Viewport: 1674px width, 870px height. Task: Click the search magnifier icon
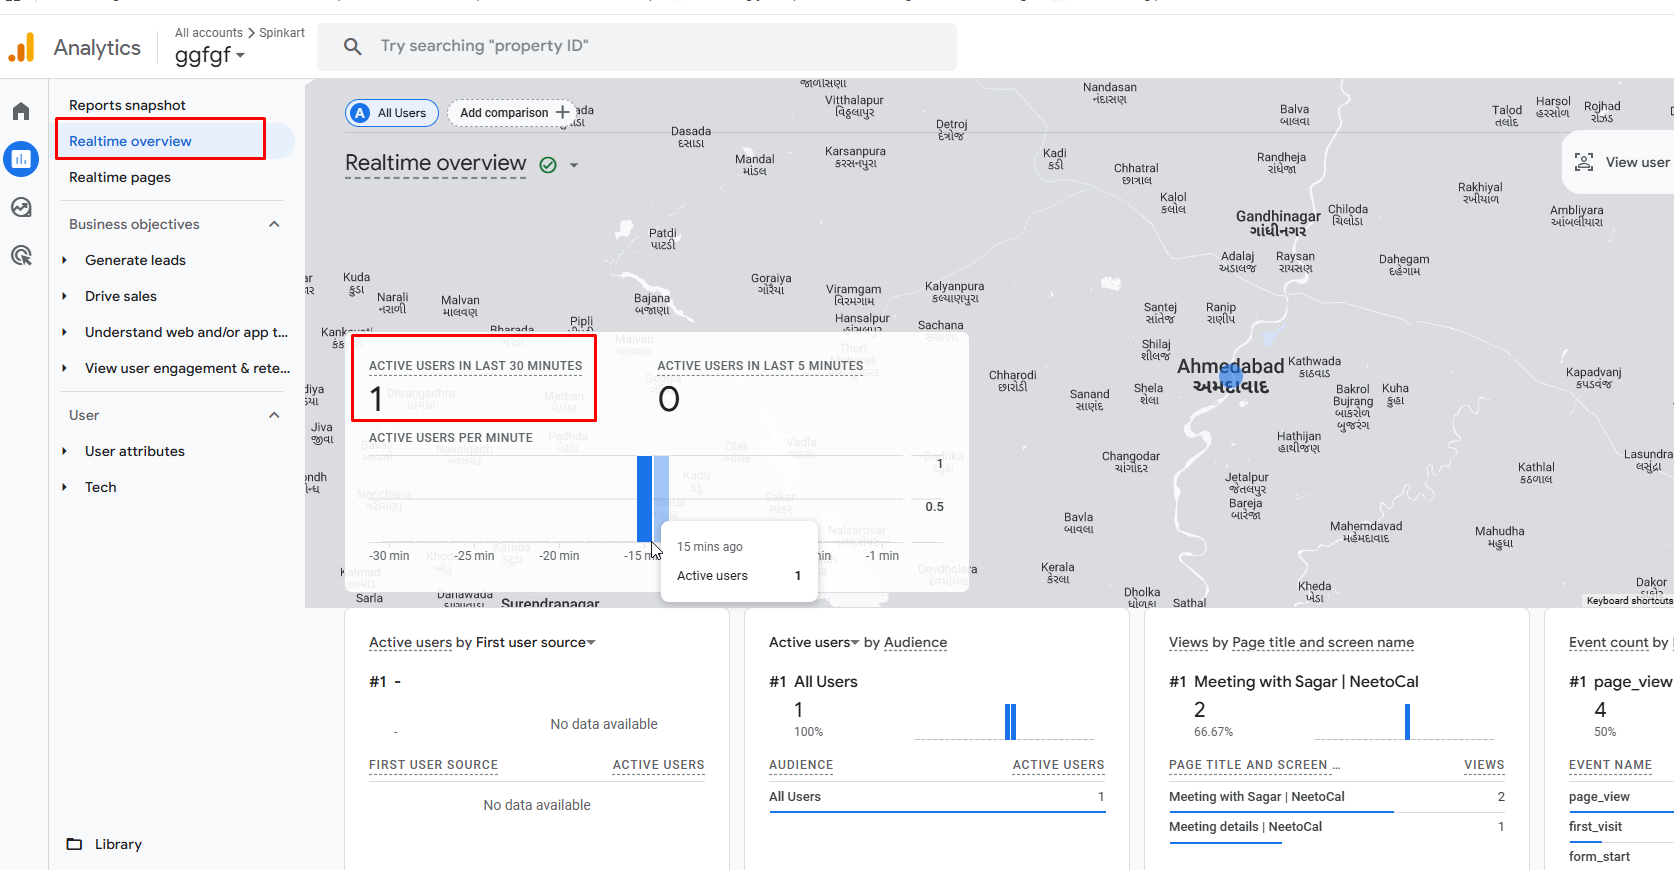(x=352, y=46)
